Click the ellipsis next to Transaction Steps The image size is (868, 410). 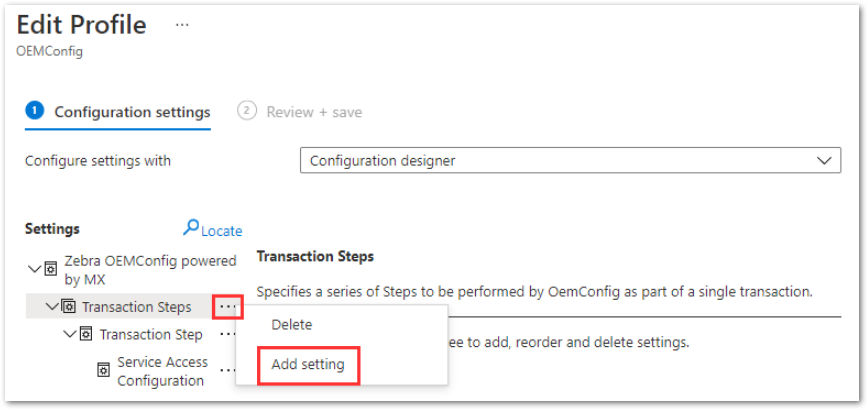(x=228, y=307)
